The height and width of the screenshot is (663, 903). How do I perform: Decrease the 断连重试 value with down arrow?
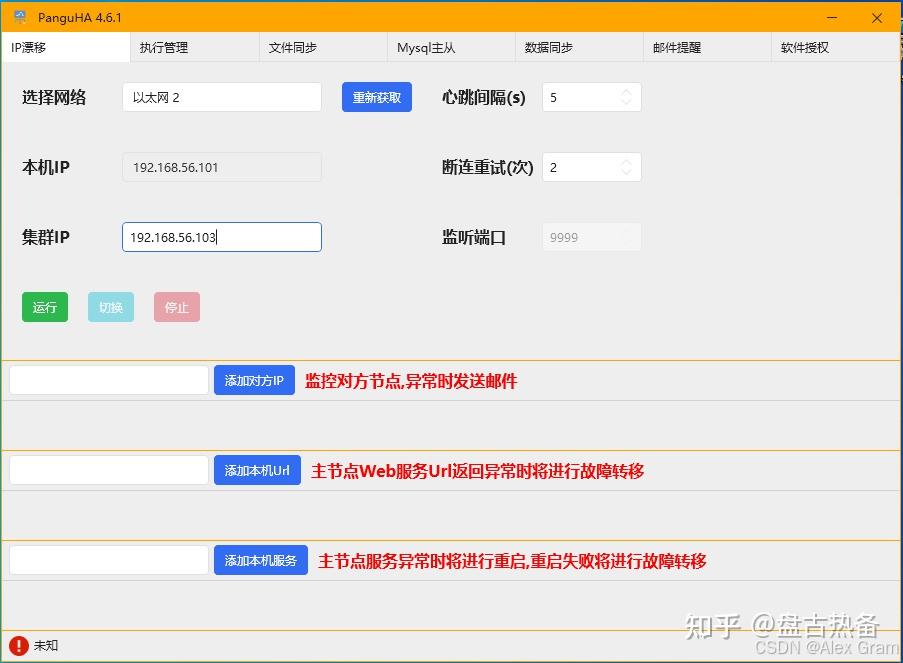[626, 173]
